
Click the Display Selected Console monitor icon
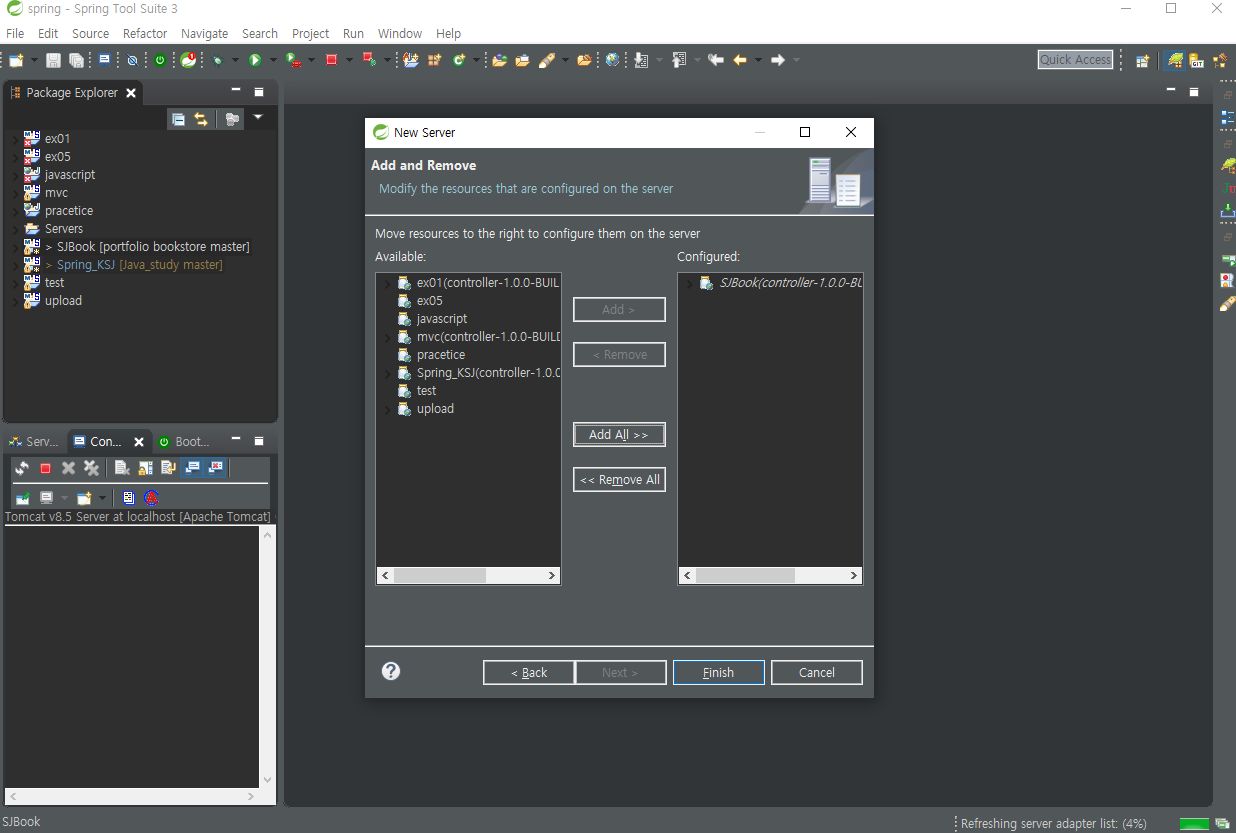[46, 498]
